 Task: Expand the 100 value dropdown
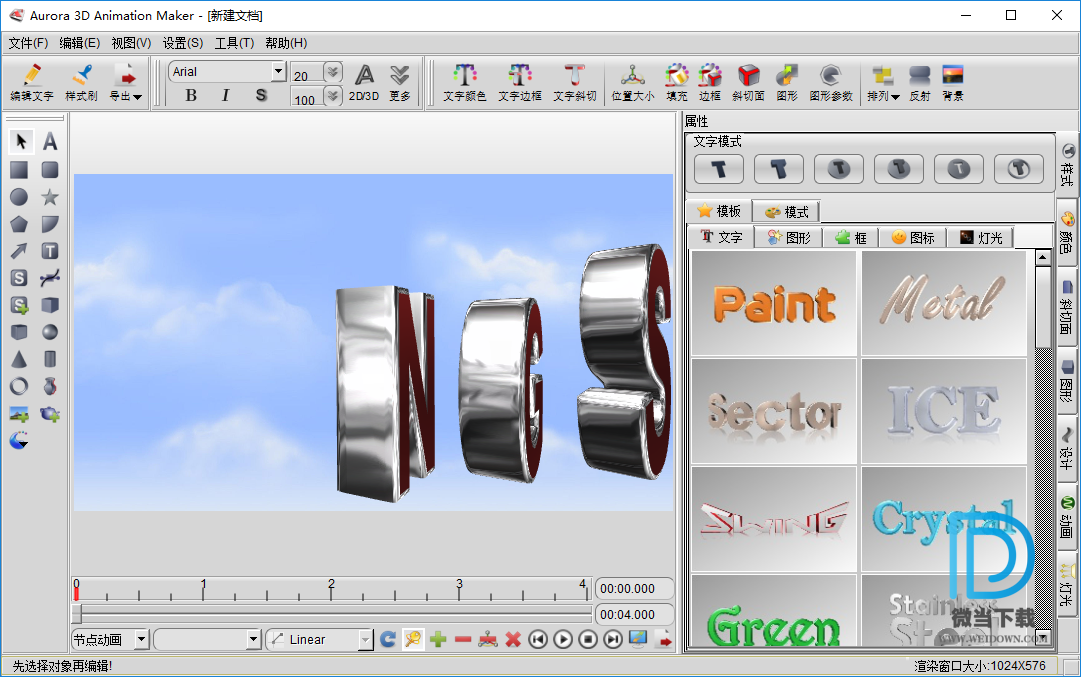(x=332, y=96)
